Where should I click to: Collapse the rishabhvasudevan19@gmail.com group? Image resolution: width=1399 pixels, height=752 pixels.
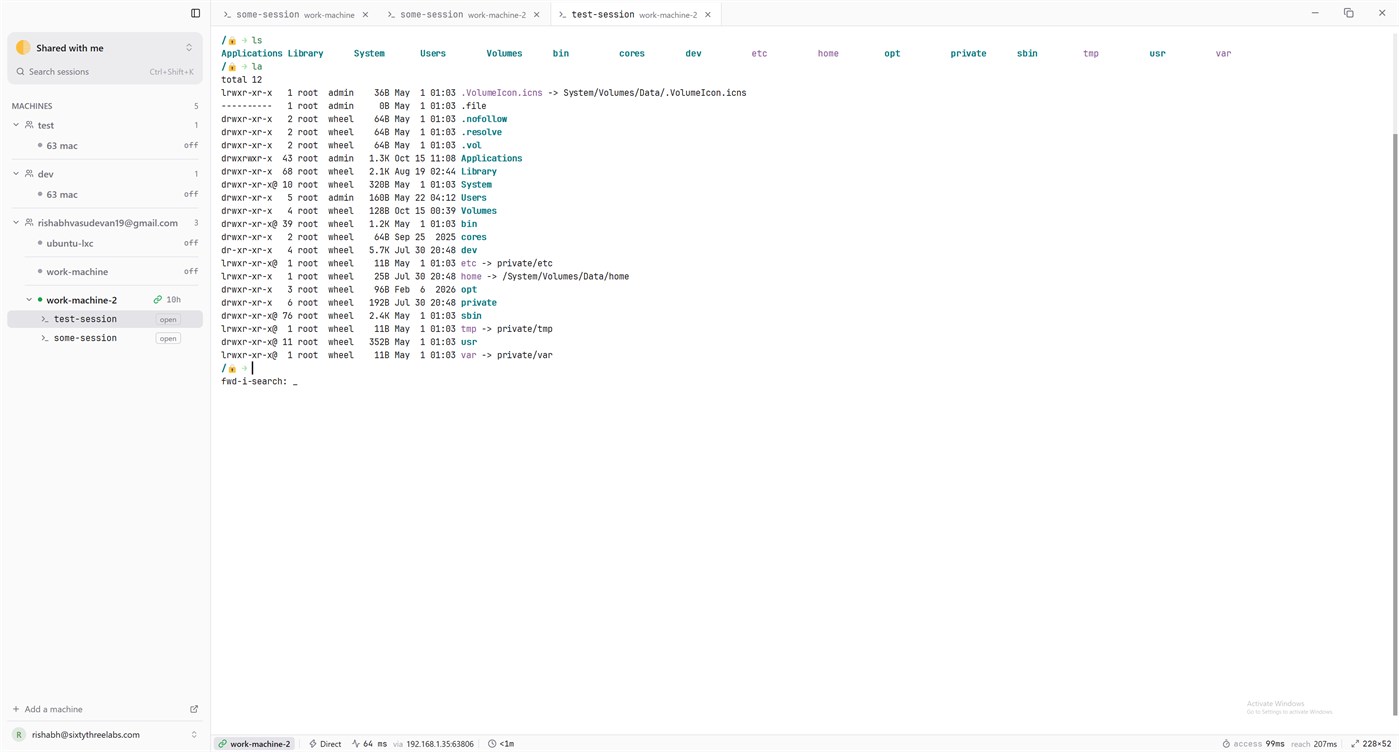tap(16, 223)
